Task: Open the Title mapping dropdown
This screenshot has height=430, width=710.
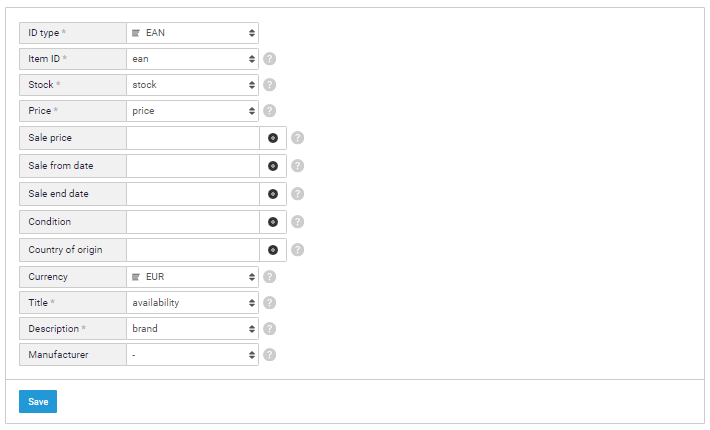Action: pos(192,302)
